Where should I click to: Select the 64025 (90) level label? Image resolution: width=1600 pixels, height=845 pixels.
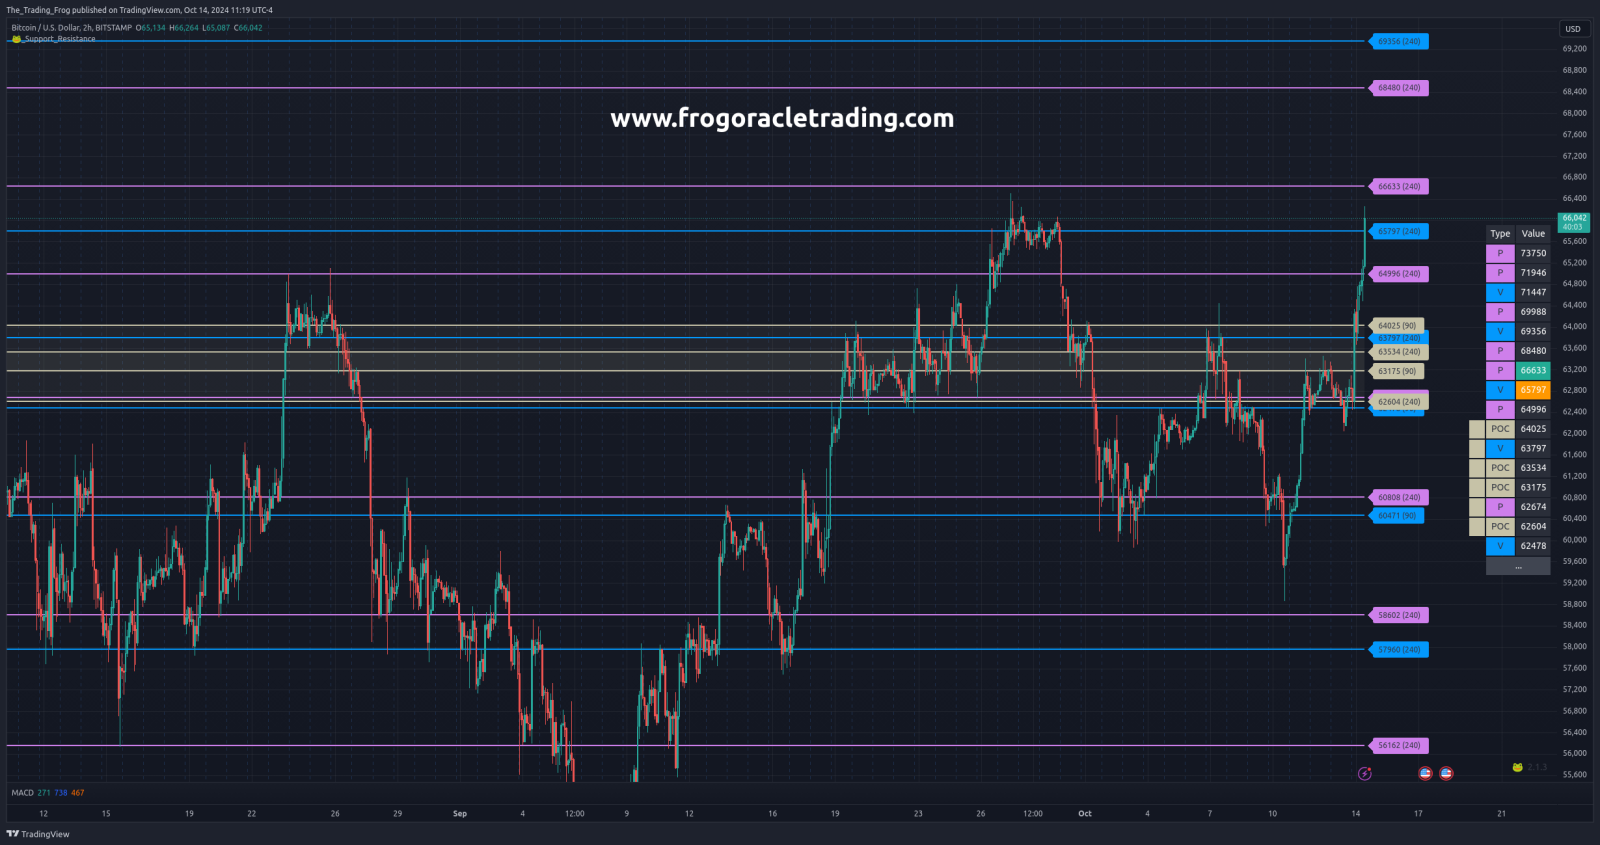(1397, 325)
